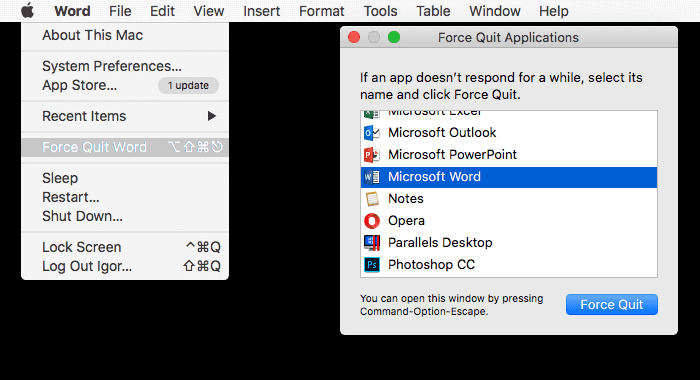Click the Notes app icon
This screenshot has height=380, width=700.
371,199
